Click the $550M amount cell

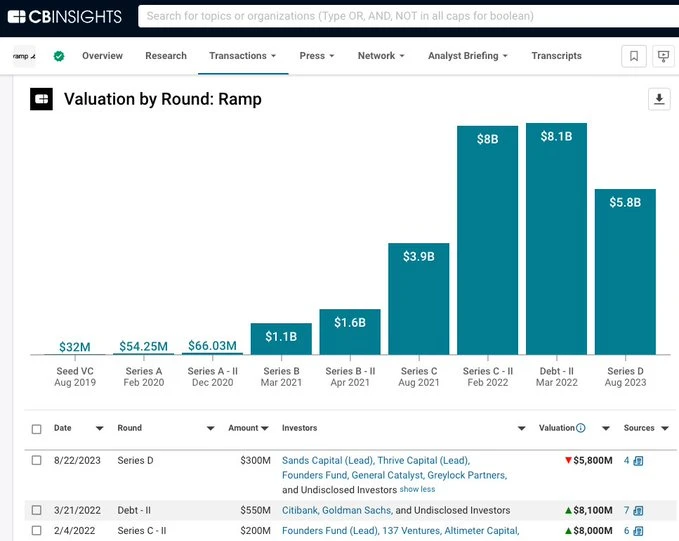point(255,510)
